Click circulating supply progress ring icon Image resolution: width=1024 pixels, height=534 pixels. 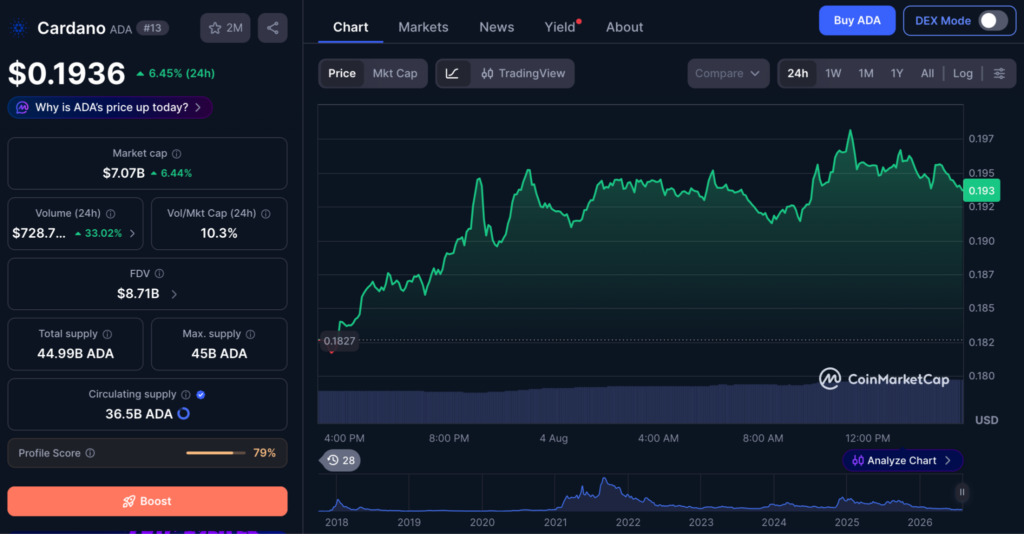(x=184, y=414)
